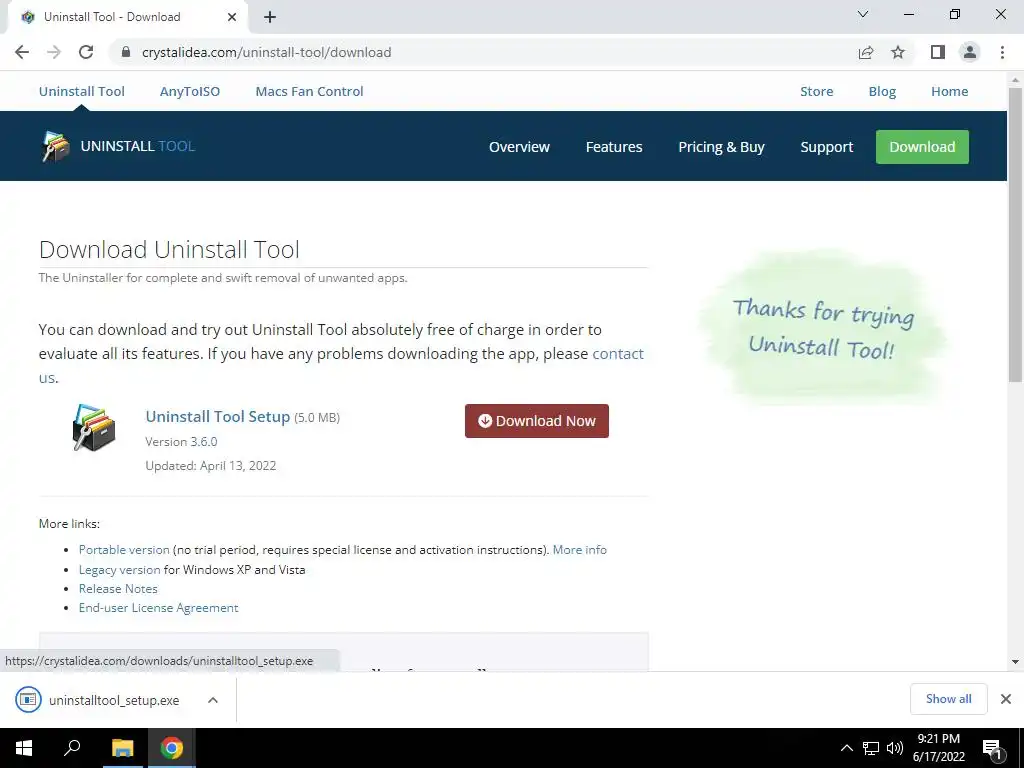This screenshot has height=768, width=1024.
Task: Go back to the previous page
Action: click(22, 52)
